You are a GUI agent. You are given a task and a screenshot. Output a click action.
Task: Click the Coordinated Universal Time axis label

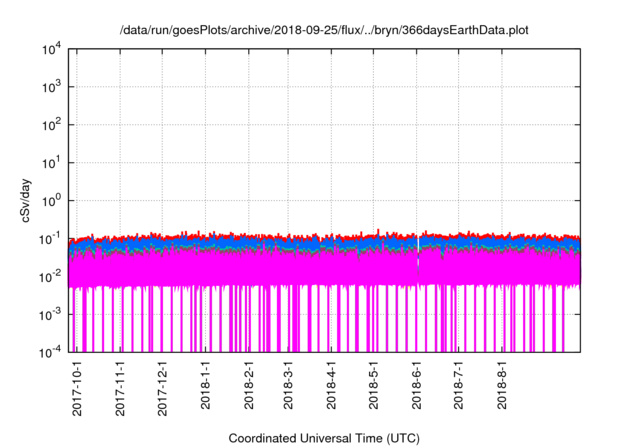point(324,438)
